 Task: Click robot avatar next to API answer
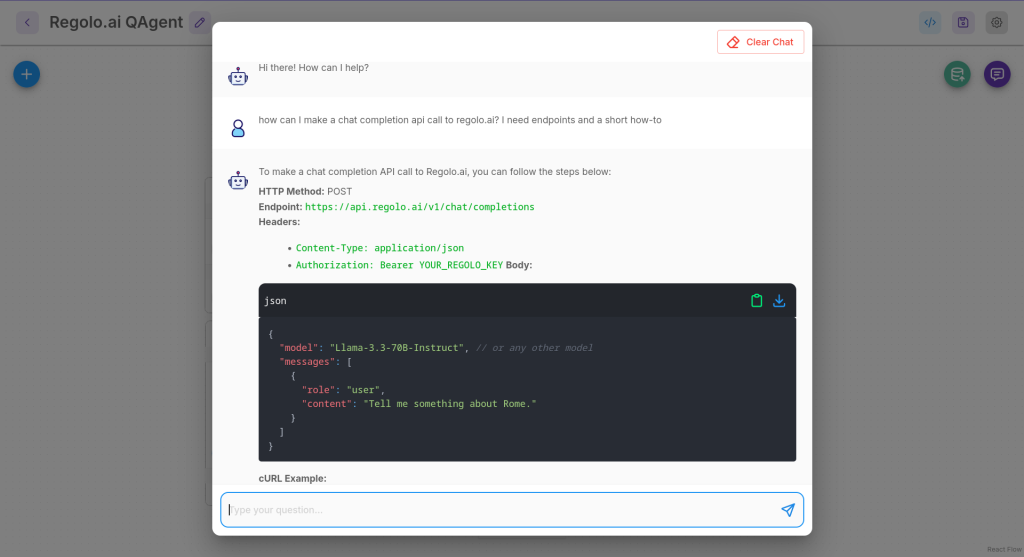pos(238,180)
